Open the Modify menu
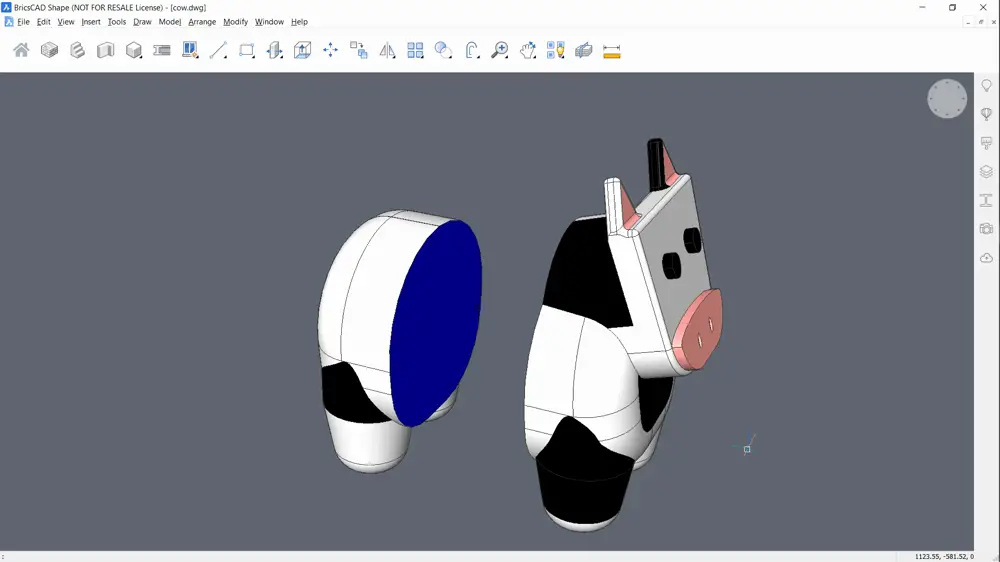1000x562 pixels. (x=235, y=22)
